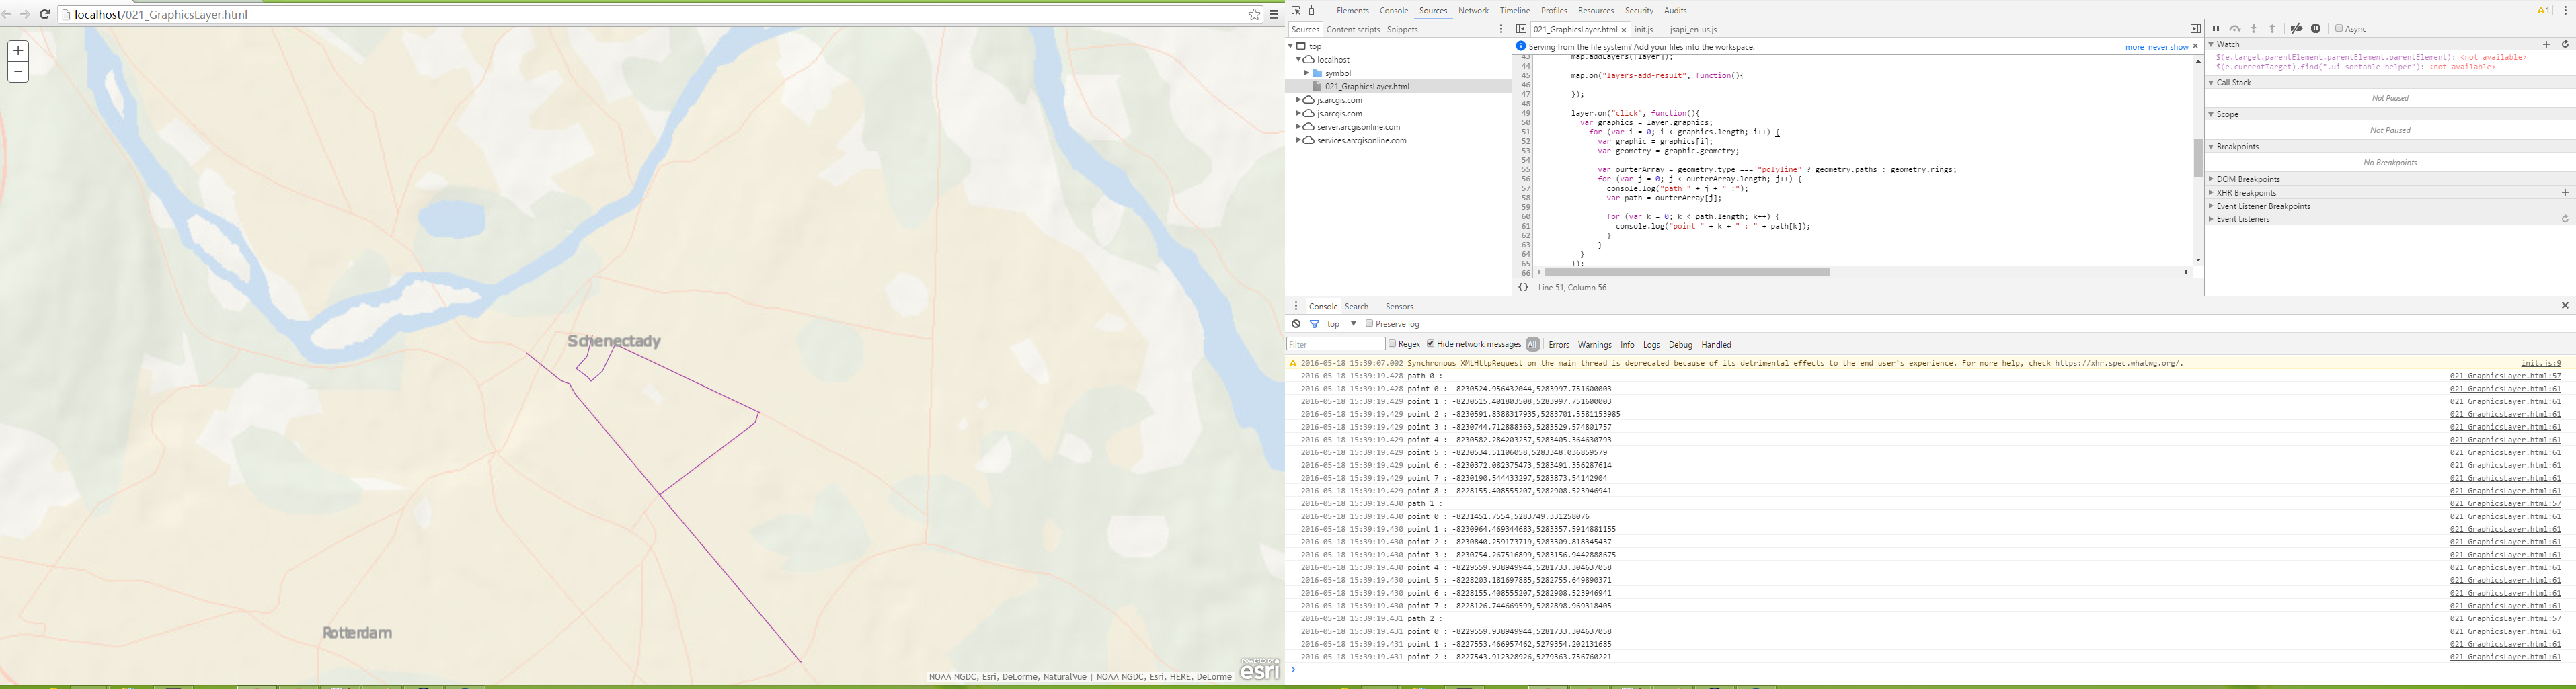Switch to the Network tab
The width and height of the screenshot is (2576, 689).
[x=1473, y=11]
